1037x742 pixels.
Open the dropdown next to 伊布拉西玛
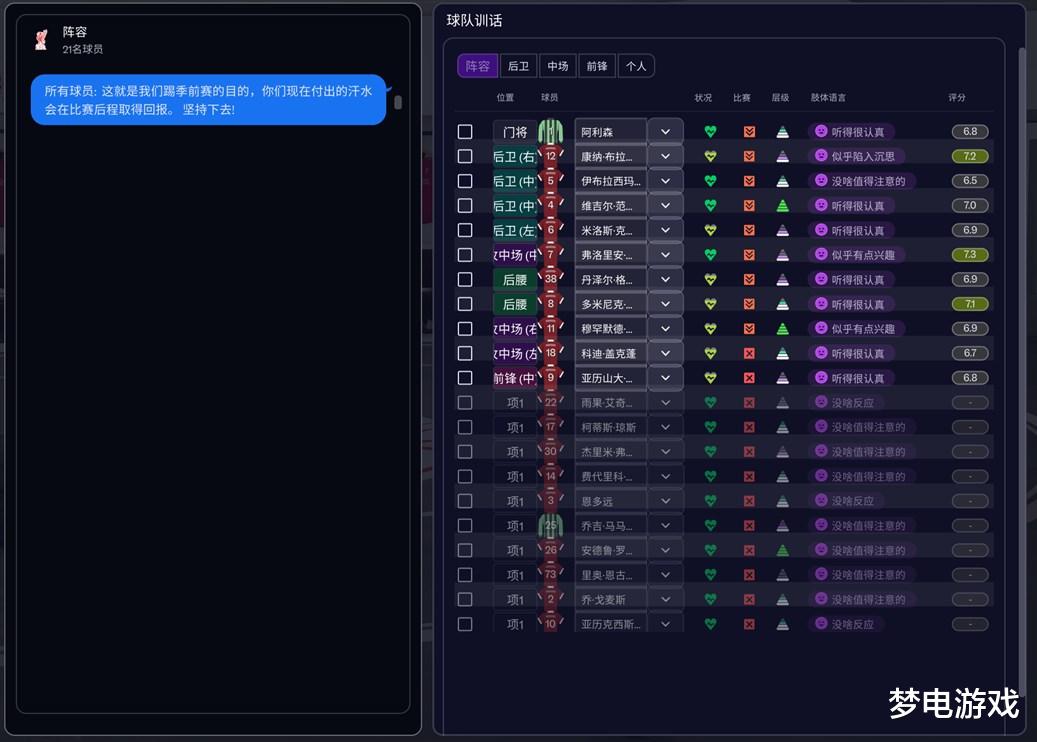665,181
